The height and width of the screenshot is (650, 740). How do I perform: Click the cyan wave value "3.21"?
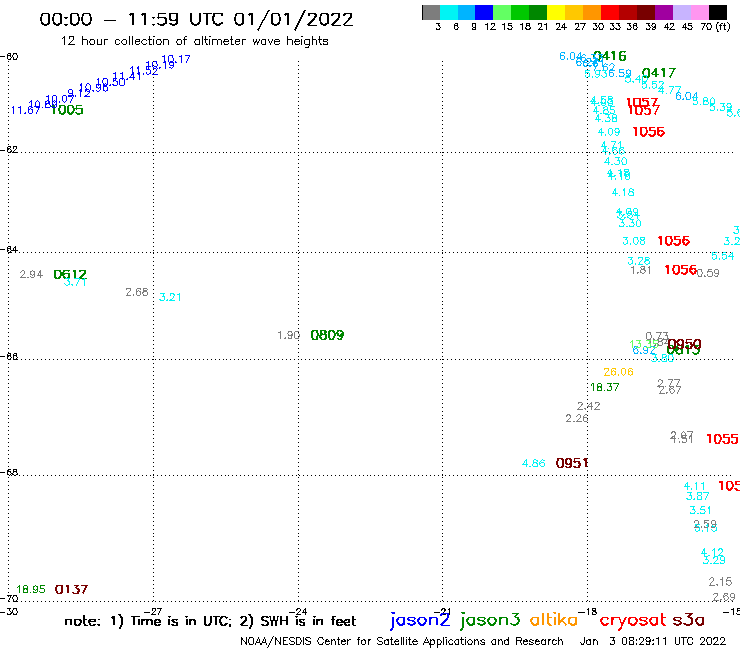click(170, 297)
